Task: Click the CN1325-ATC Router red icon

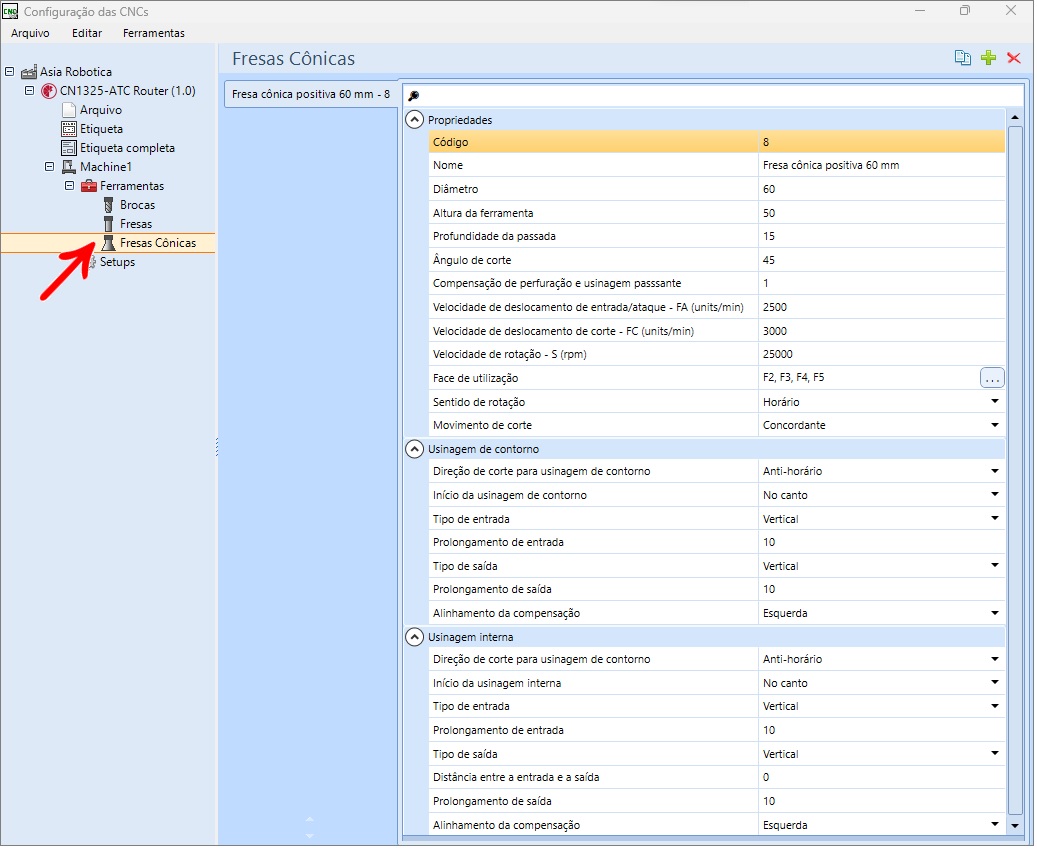Action: pyautogui.click(x=49, y=91)
